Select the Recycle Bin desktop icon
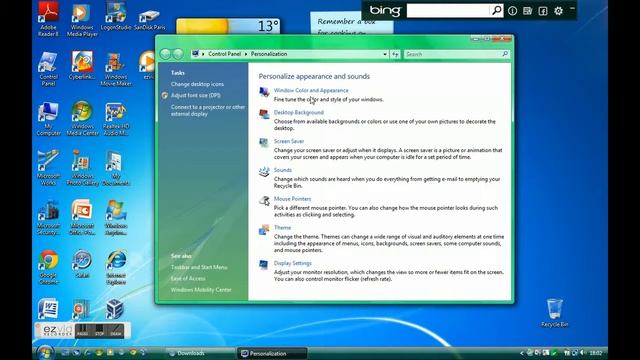 click(x=554, y=313)
